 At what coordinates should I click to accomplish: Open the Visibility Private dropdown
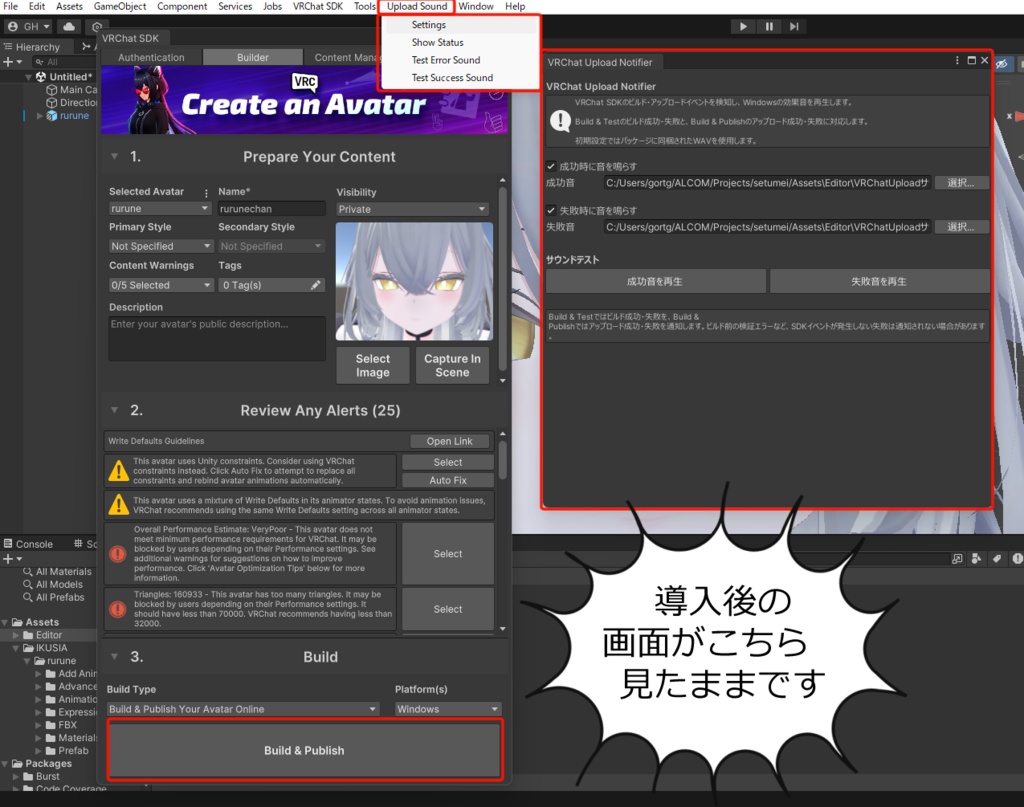412,209
